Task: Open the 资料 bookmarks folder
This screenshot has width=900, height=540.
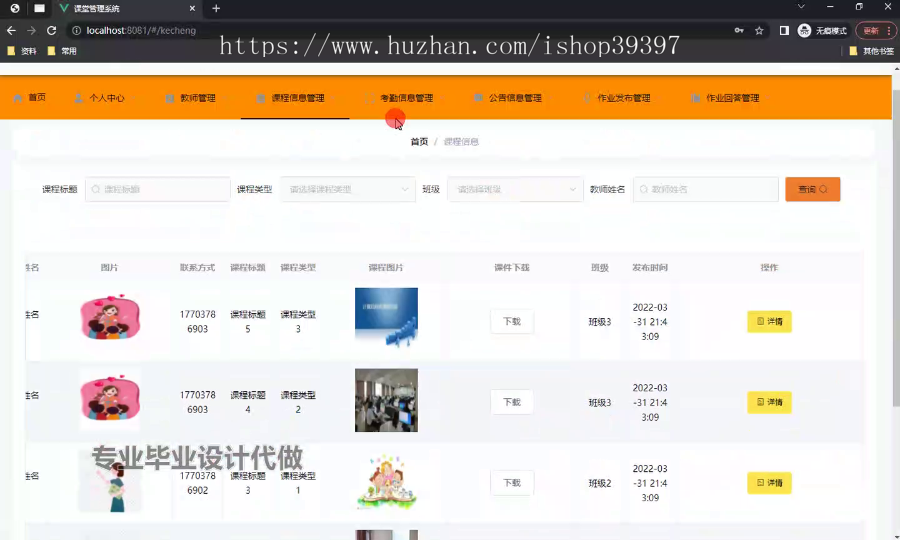Action: 22,51
